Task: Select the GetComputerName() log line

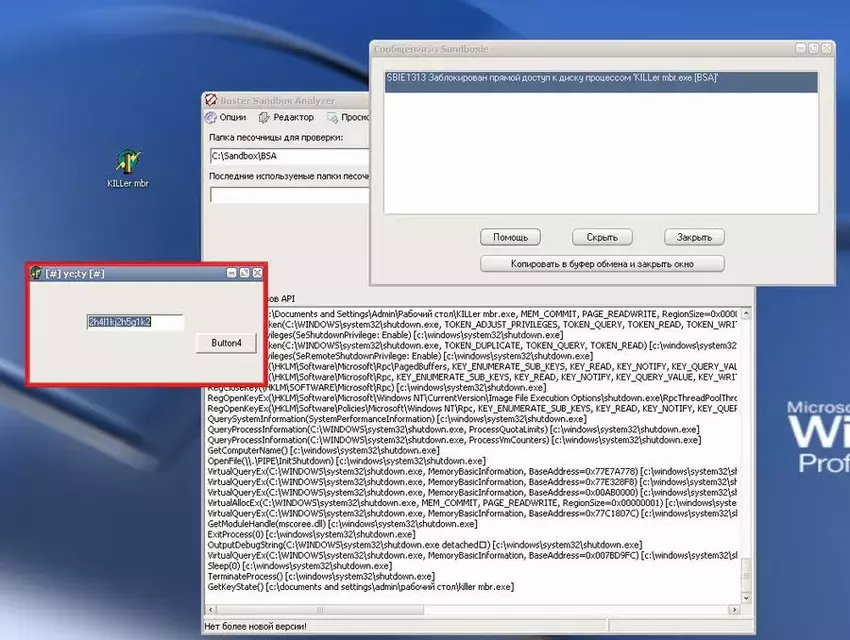Action: pos(324,450)
